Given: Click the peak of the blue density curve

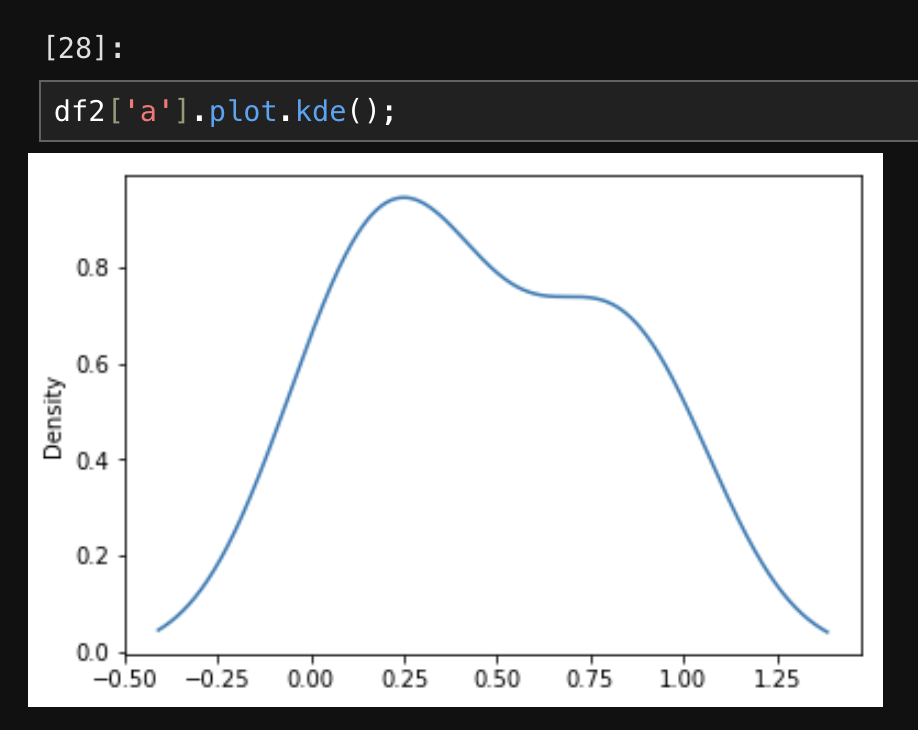Looking at the screenshot, I should (x=403, y=198).
